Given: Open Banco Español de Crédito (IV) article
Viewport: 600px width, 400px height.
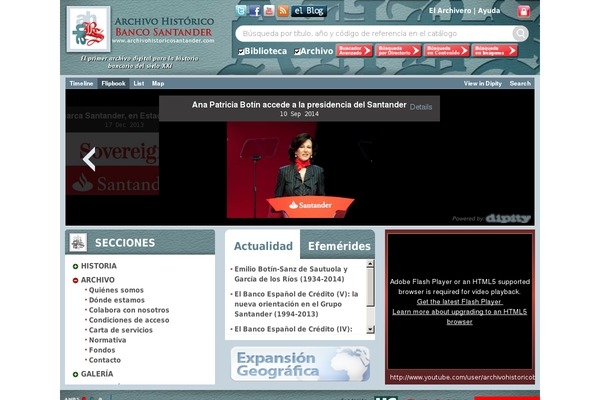Looking at the screenshot, I should pos(293,329).
